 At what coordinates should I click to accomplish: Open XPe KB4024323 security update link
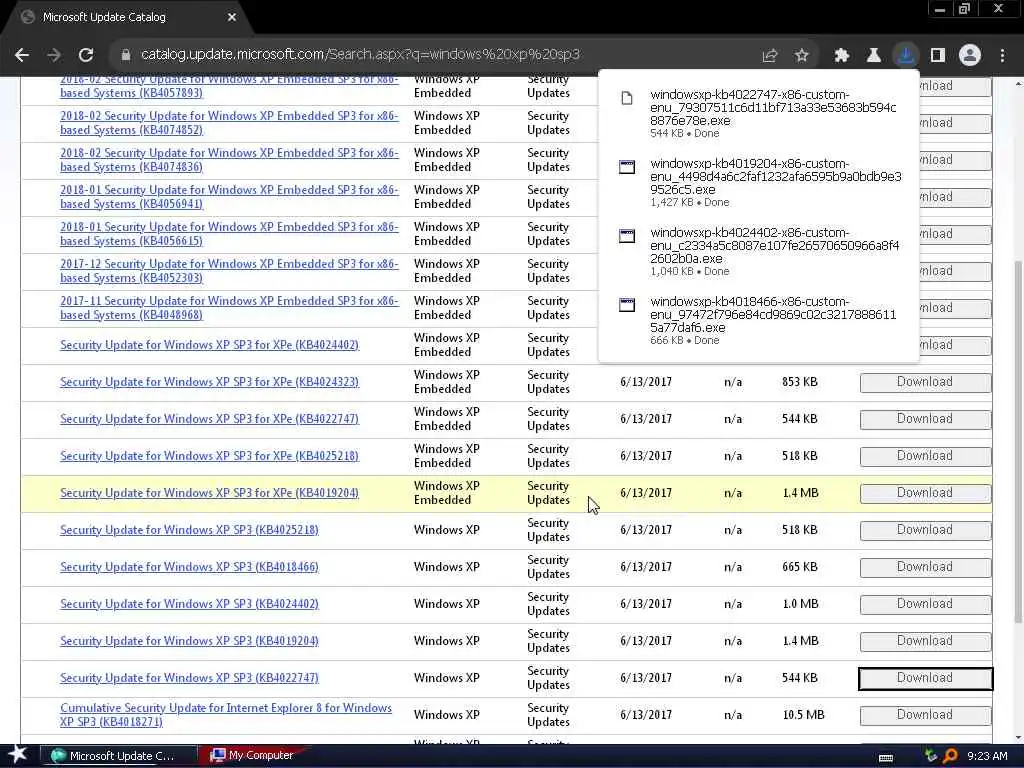pyautogui.click(x=210, y=382)
